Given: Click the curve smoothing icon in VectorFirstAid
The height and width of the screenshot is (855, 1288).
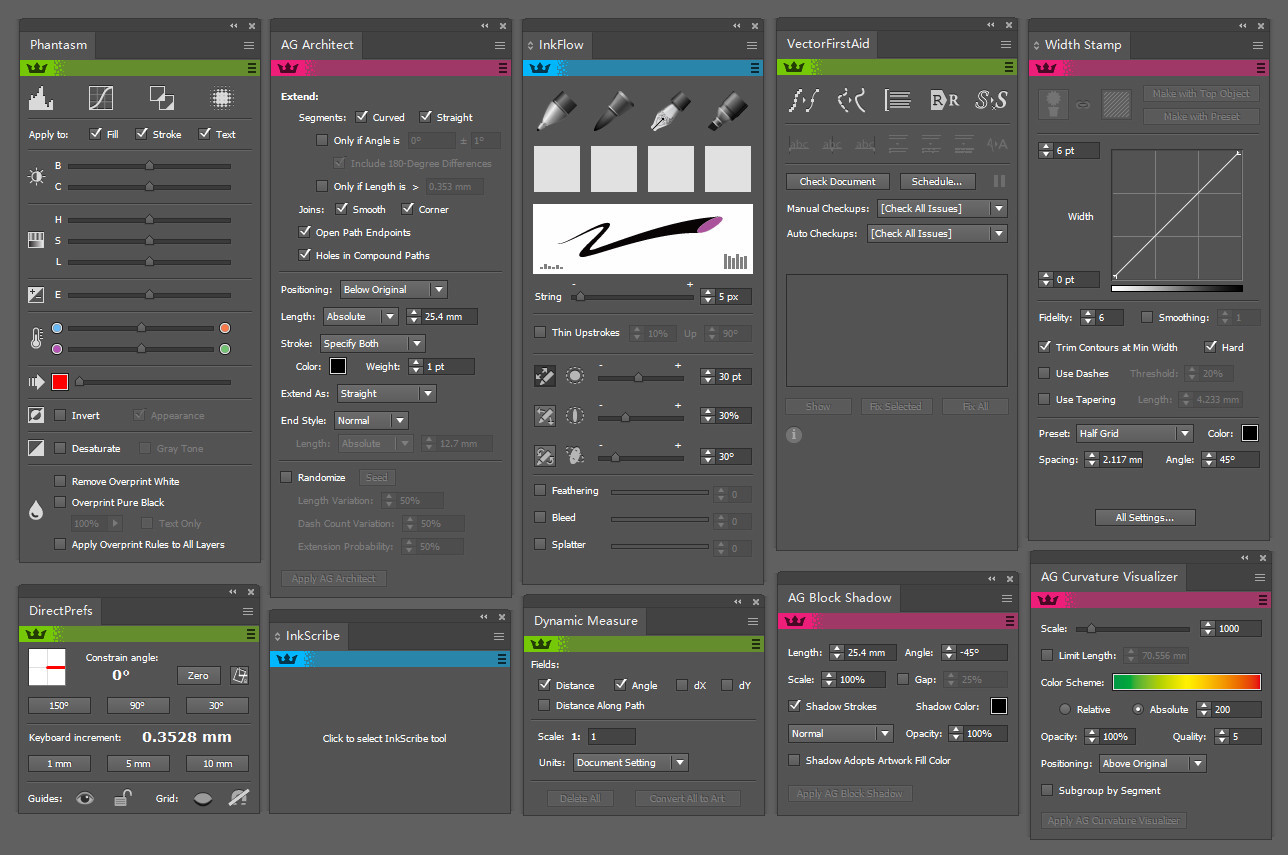Looking at the screenshot, I should point(851,99).
